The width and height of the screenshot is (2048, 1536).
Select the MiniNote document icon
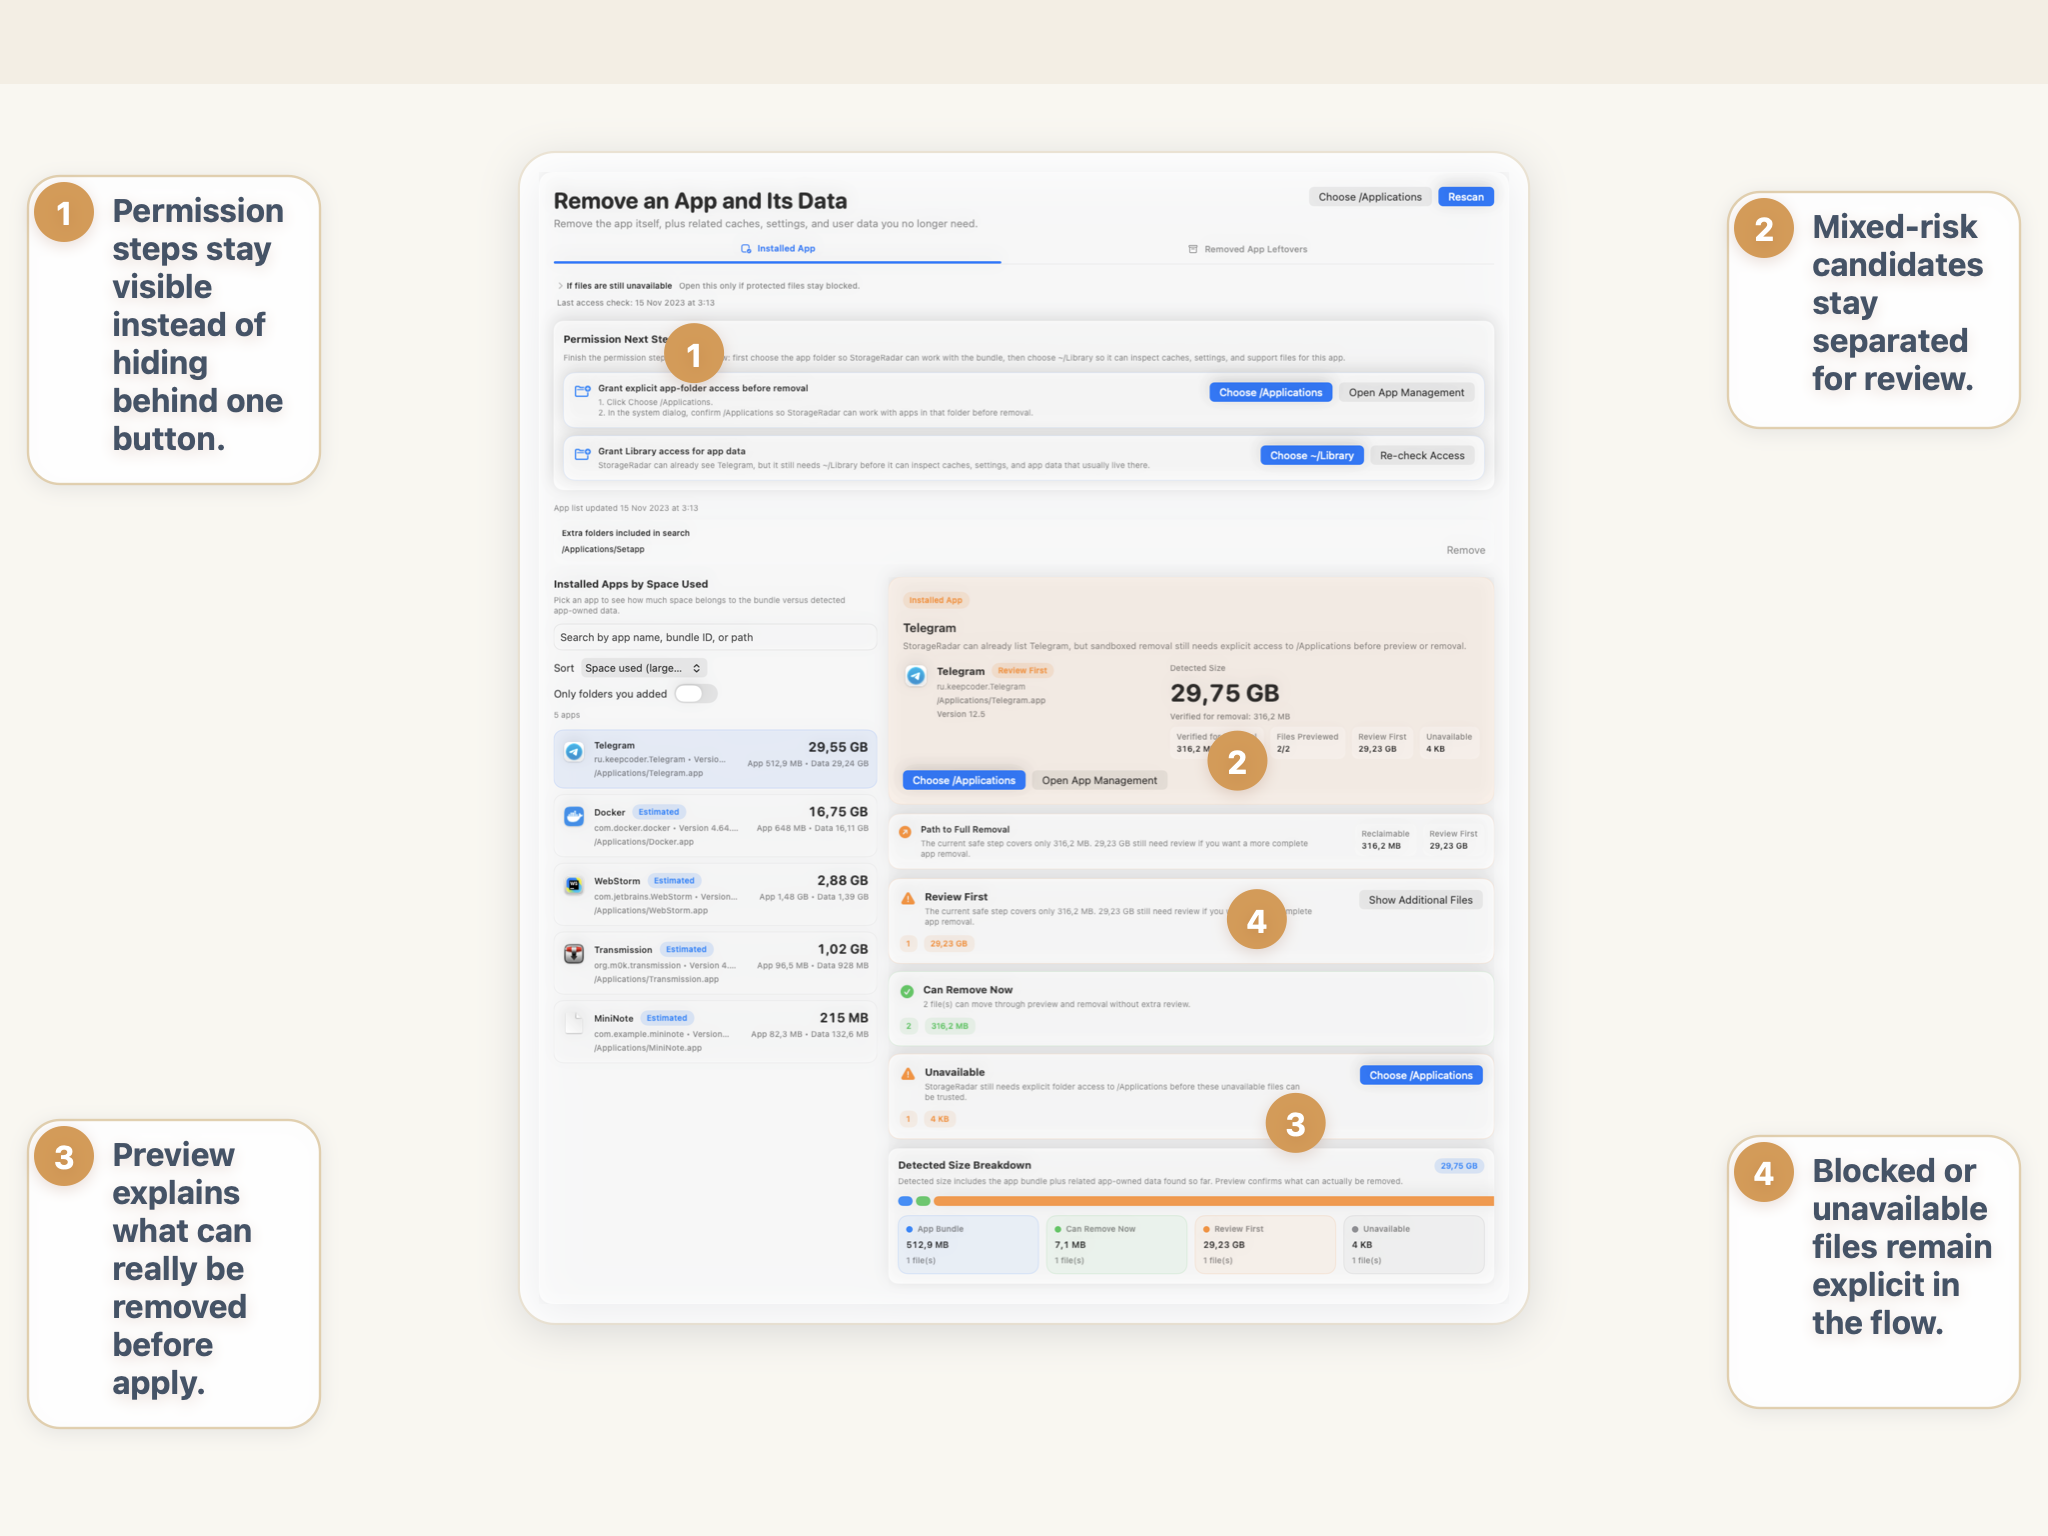(573, 1024)
